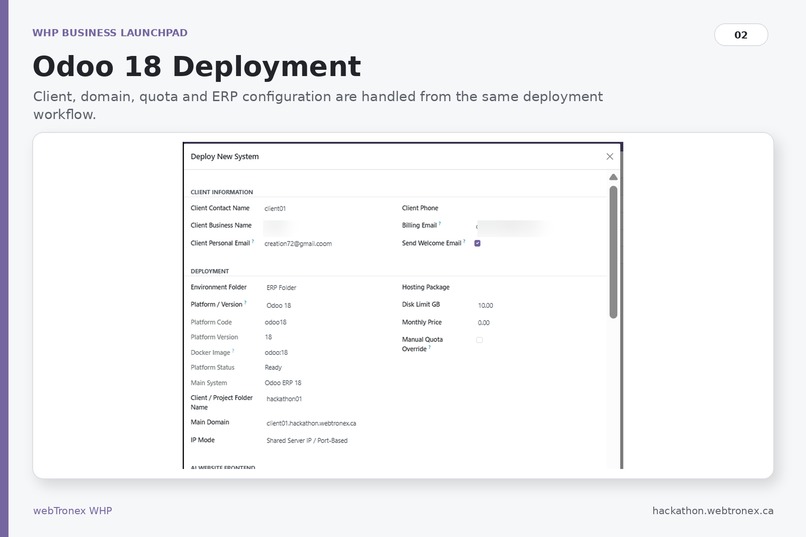Enable the Manual Quota Override checkbox

tap(480, 340)
